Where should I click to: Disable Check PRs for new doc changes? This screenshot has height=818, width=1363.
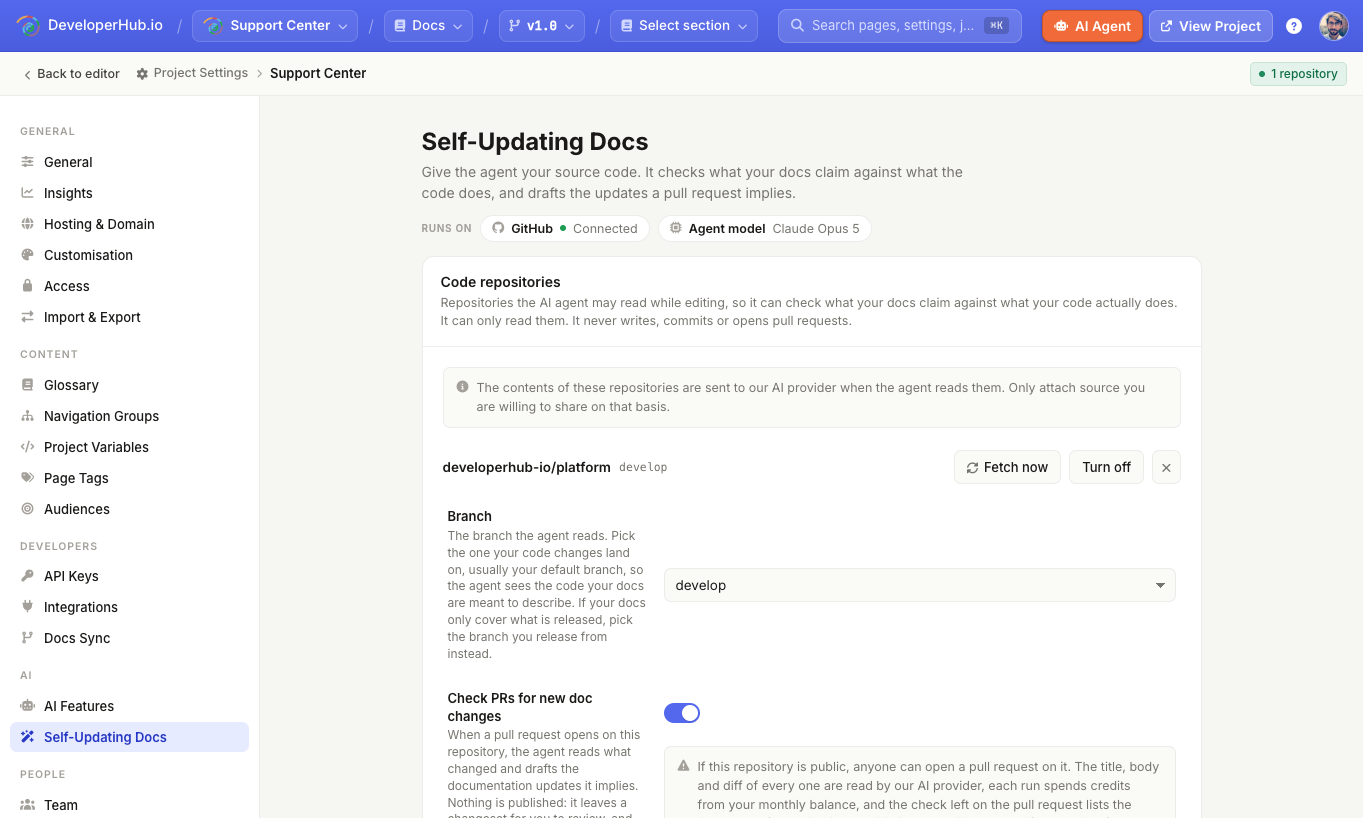pos(682,713)
